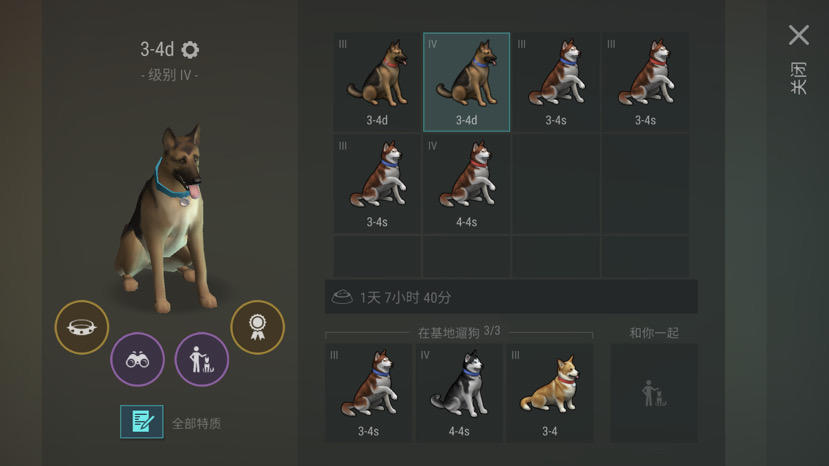Click the 全部特质 label
829x466 pixels.
coord(196,423)
